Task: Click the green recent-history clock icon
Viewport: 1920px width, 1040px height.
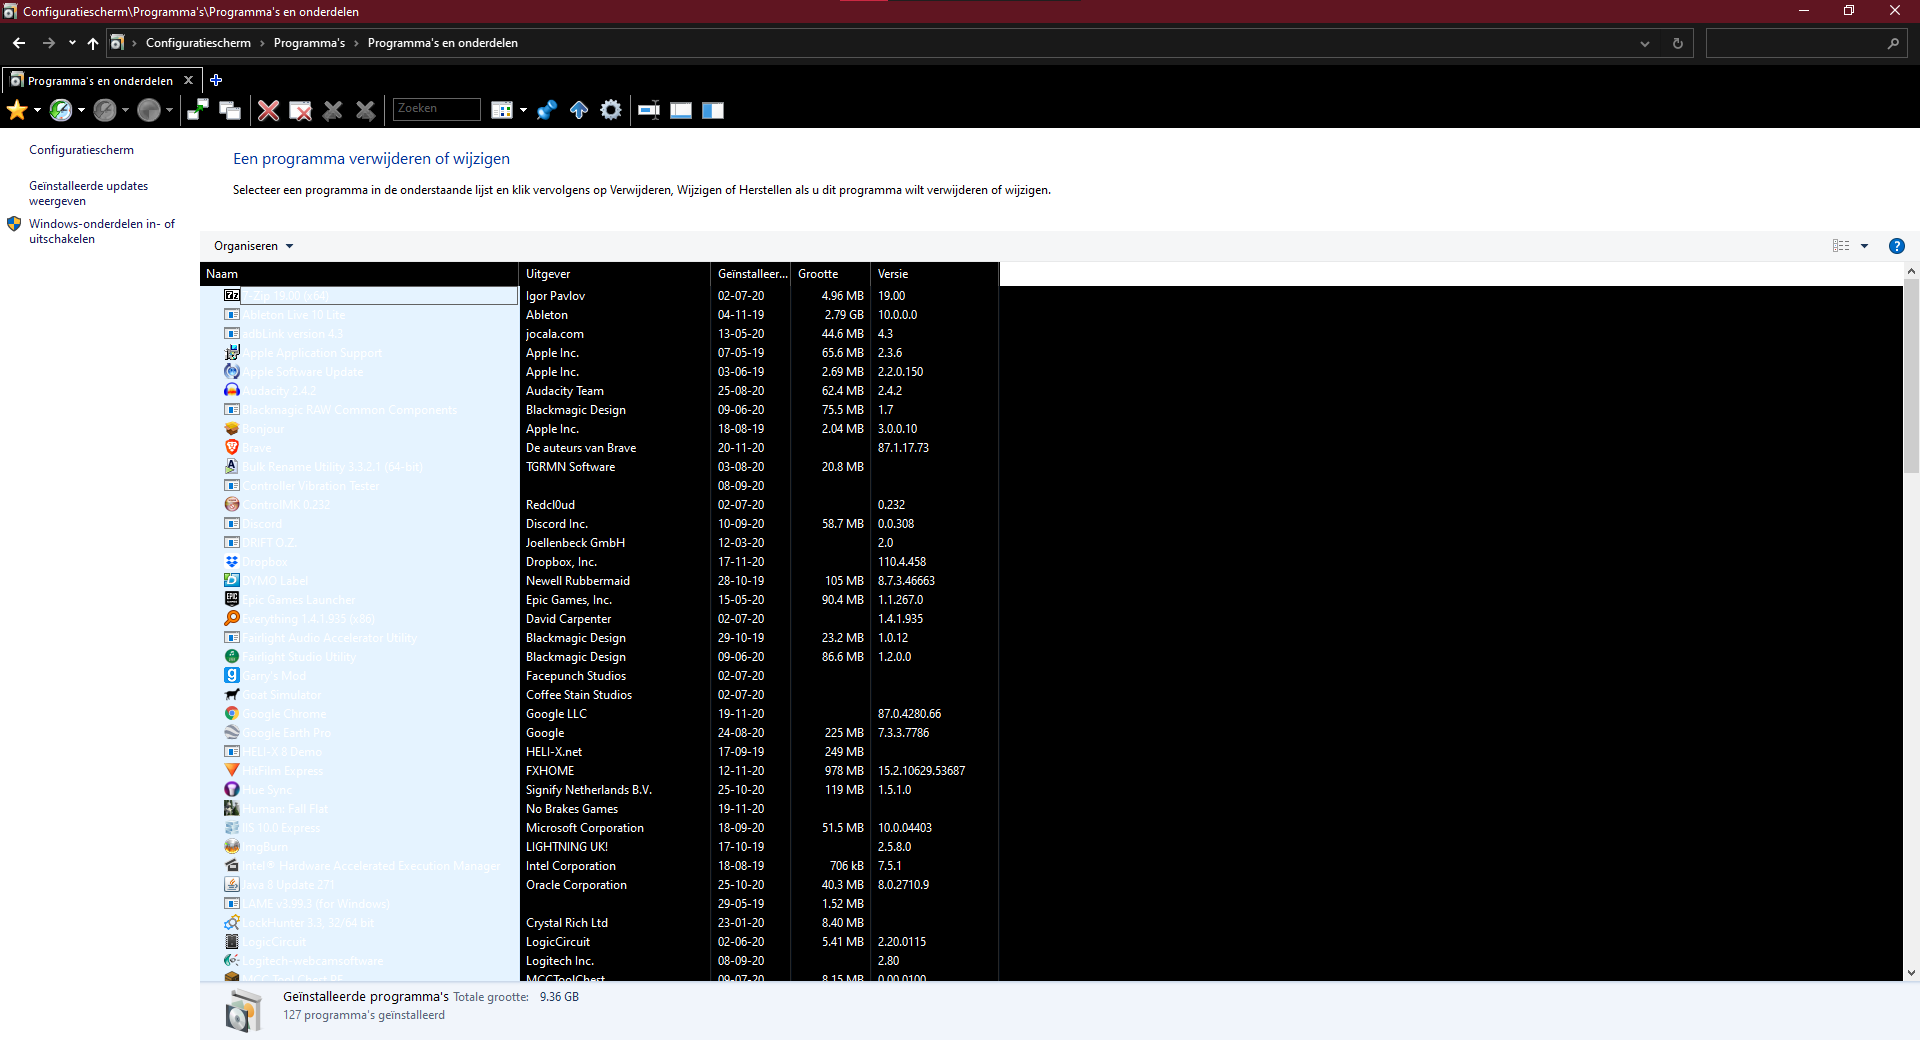Action: [61, 110]
